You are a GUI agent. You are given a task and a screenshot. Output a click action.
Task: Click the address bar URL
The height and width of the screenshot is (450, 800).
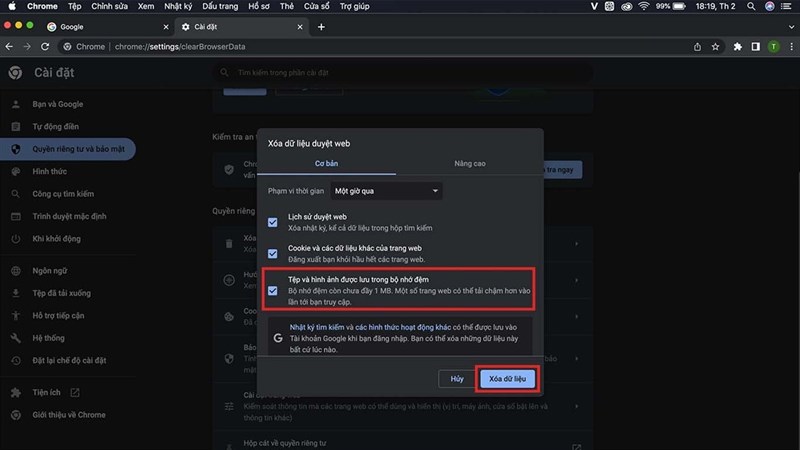(180, 46)
